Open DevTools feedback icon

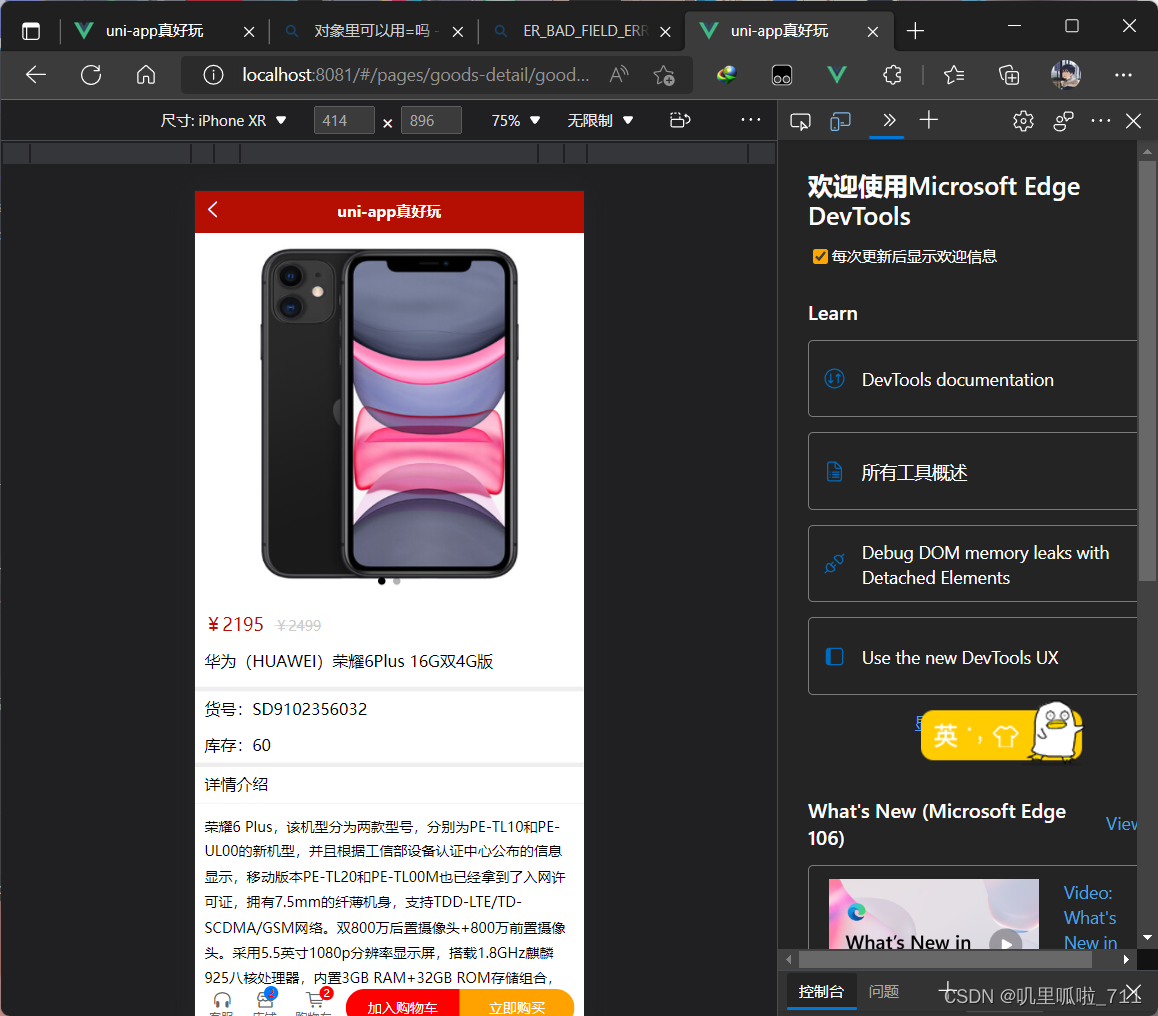pos(1063,121)
